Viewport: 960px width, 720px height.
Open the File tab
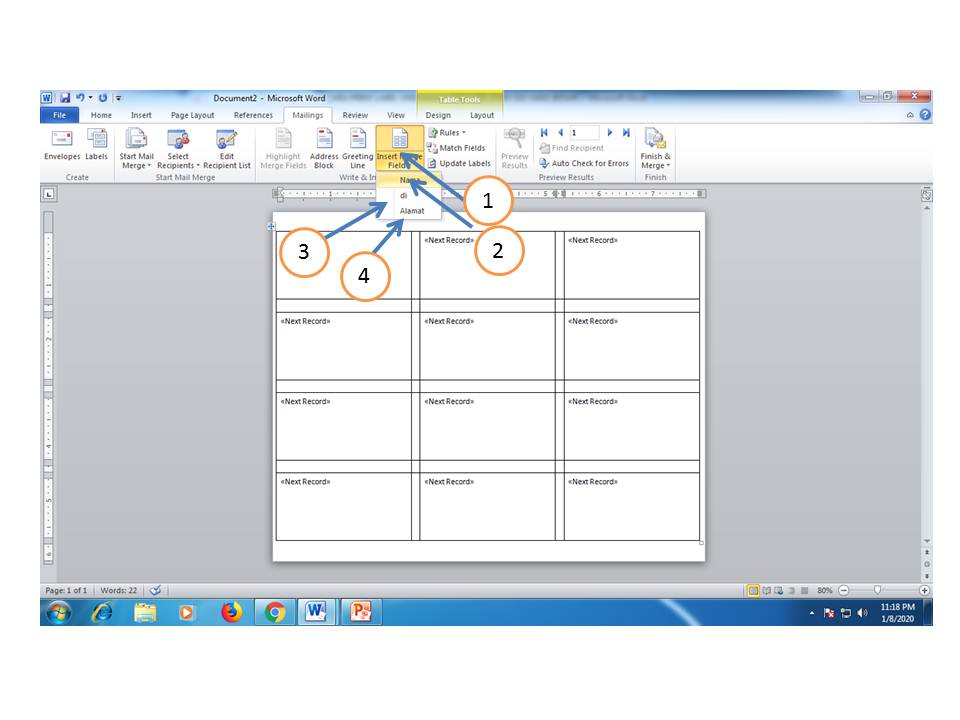(59, 115)
